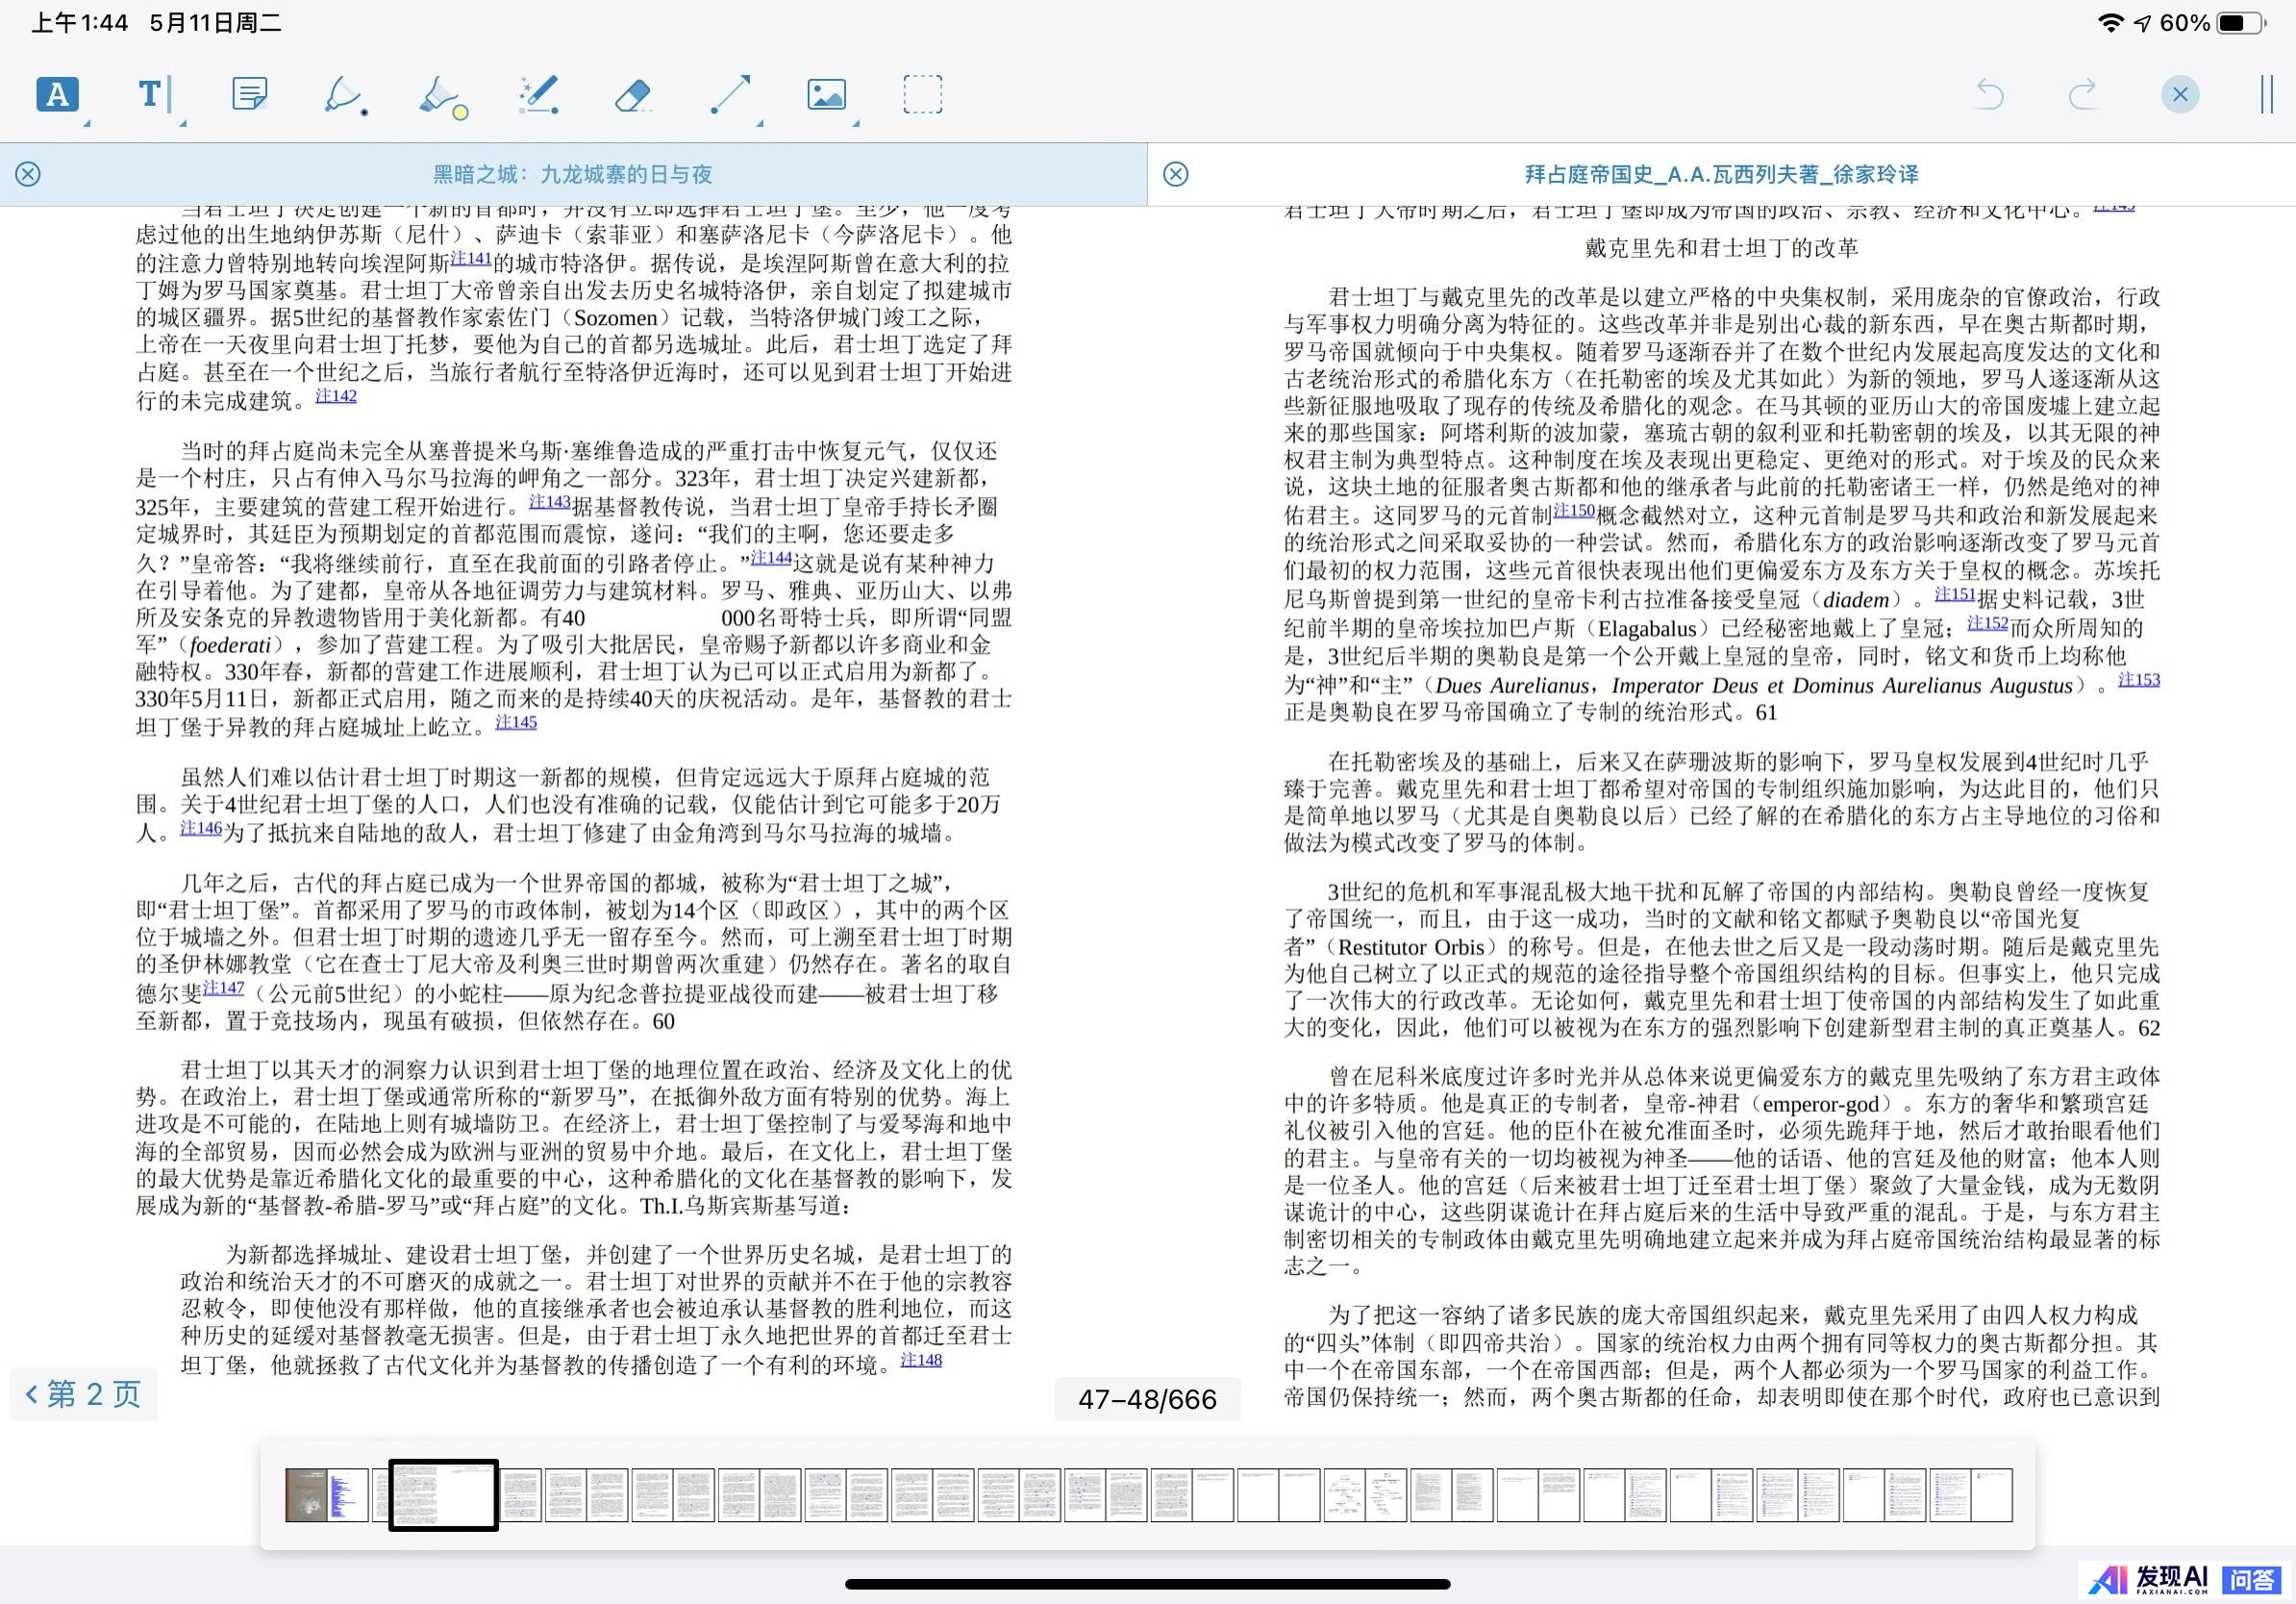This screenshot has height=1604, width=2296.
Task: Tap the vertical bars handle at toolbar end
Action: click(2266, 95)
